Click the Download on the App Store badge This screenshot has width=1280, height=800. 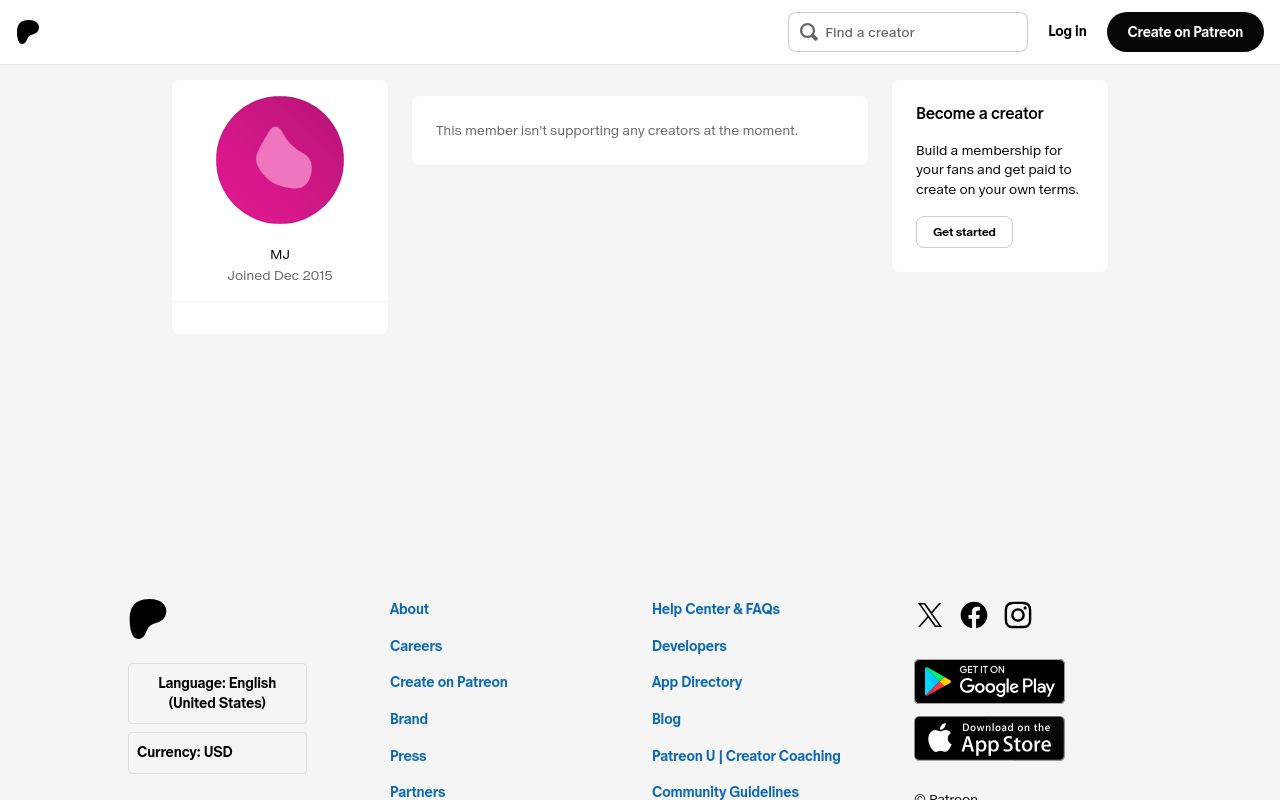989,738
